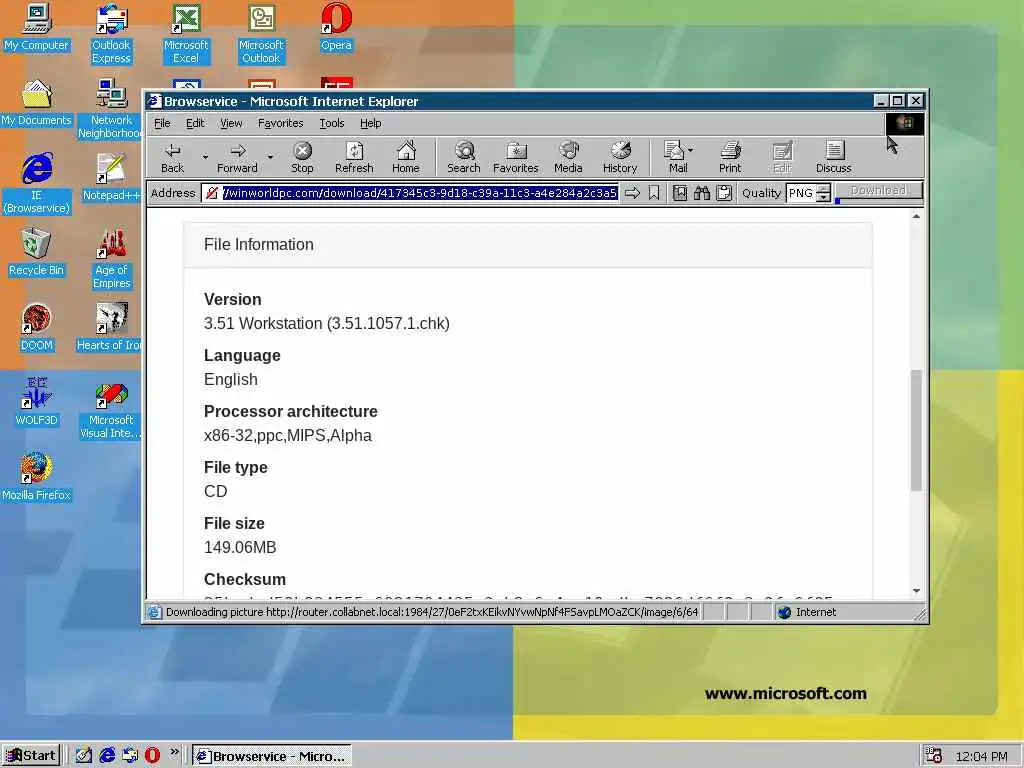The image size is (1024, 768).
Task: Select the Network Neighborhood desktop icon
Action: coord(110,109)
